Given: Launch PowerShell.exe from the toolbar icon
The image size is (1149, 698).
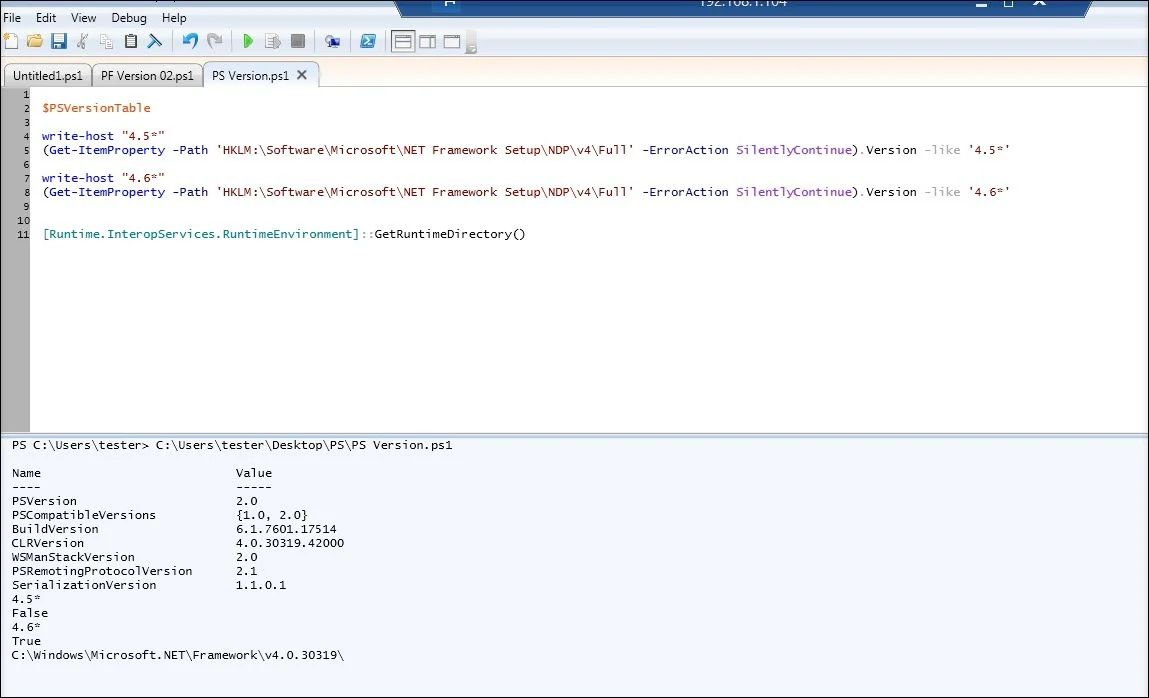Looking at the screenshot, I should click(x=368, y=41).
